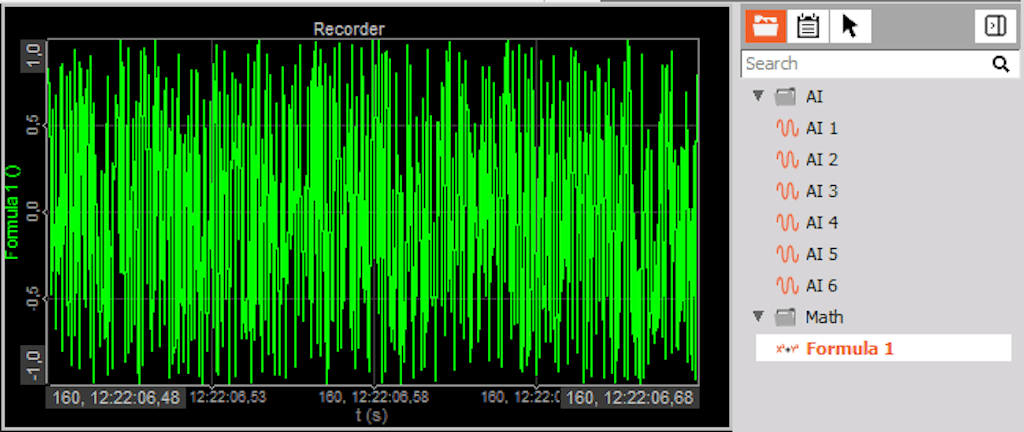The image size is (1024, 432).
Task: Select channel AI 4
Action: 821,223
